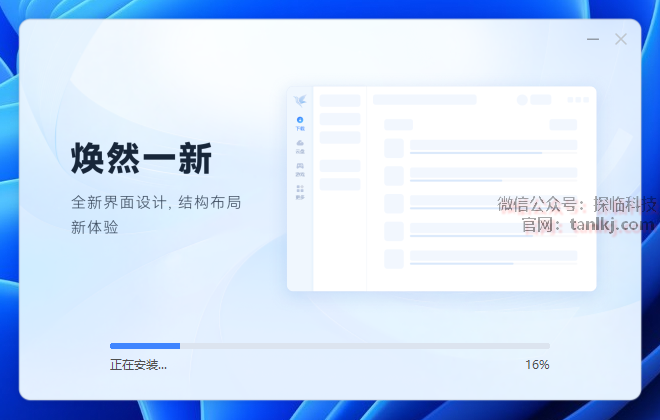Close the installer window
The width and height of the screenshot is (660, 420).
pyautogui.click(x=620, y=39)
